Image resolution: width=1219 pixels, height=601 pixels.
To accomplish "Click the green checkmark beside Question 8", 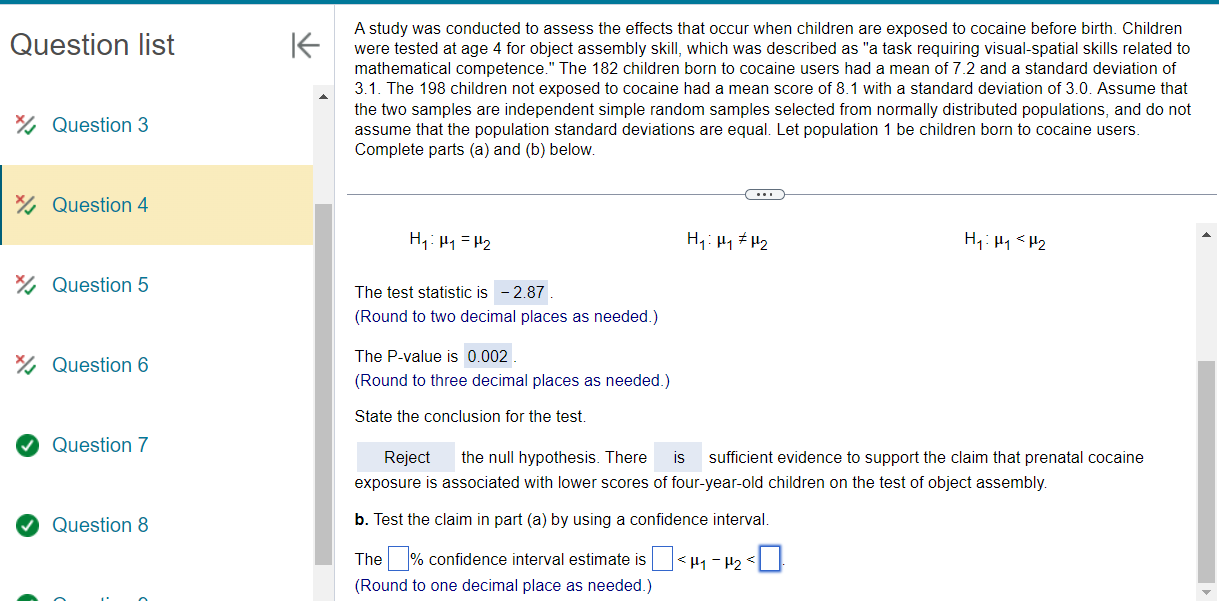I will coord(27,524).
